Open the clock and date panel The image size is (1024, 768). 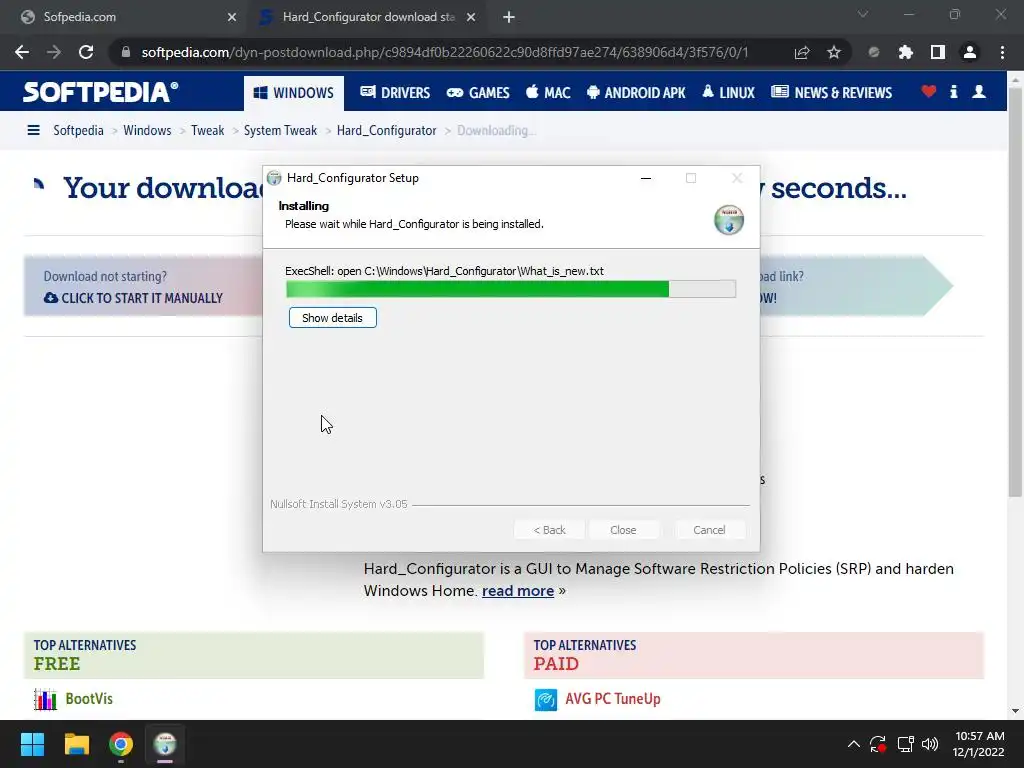[978, 744]
